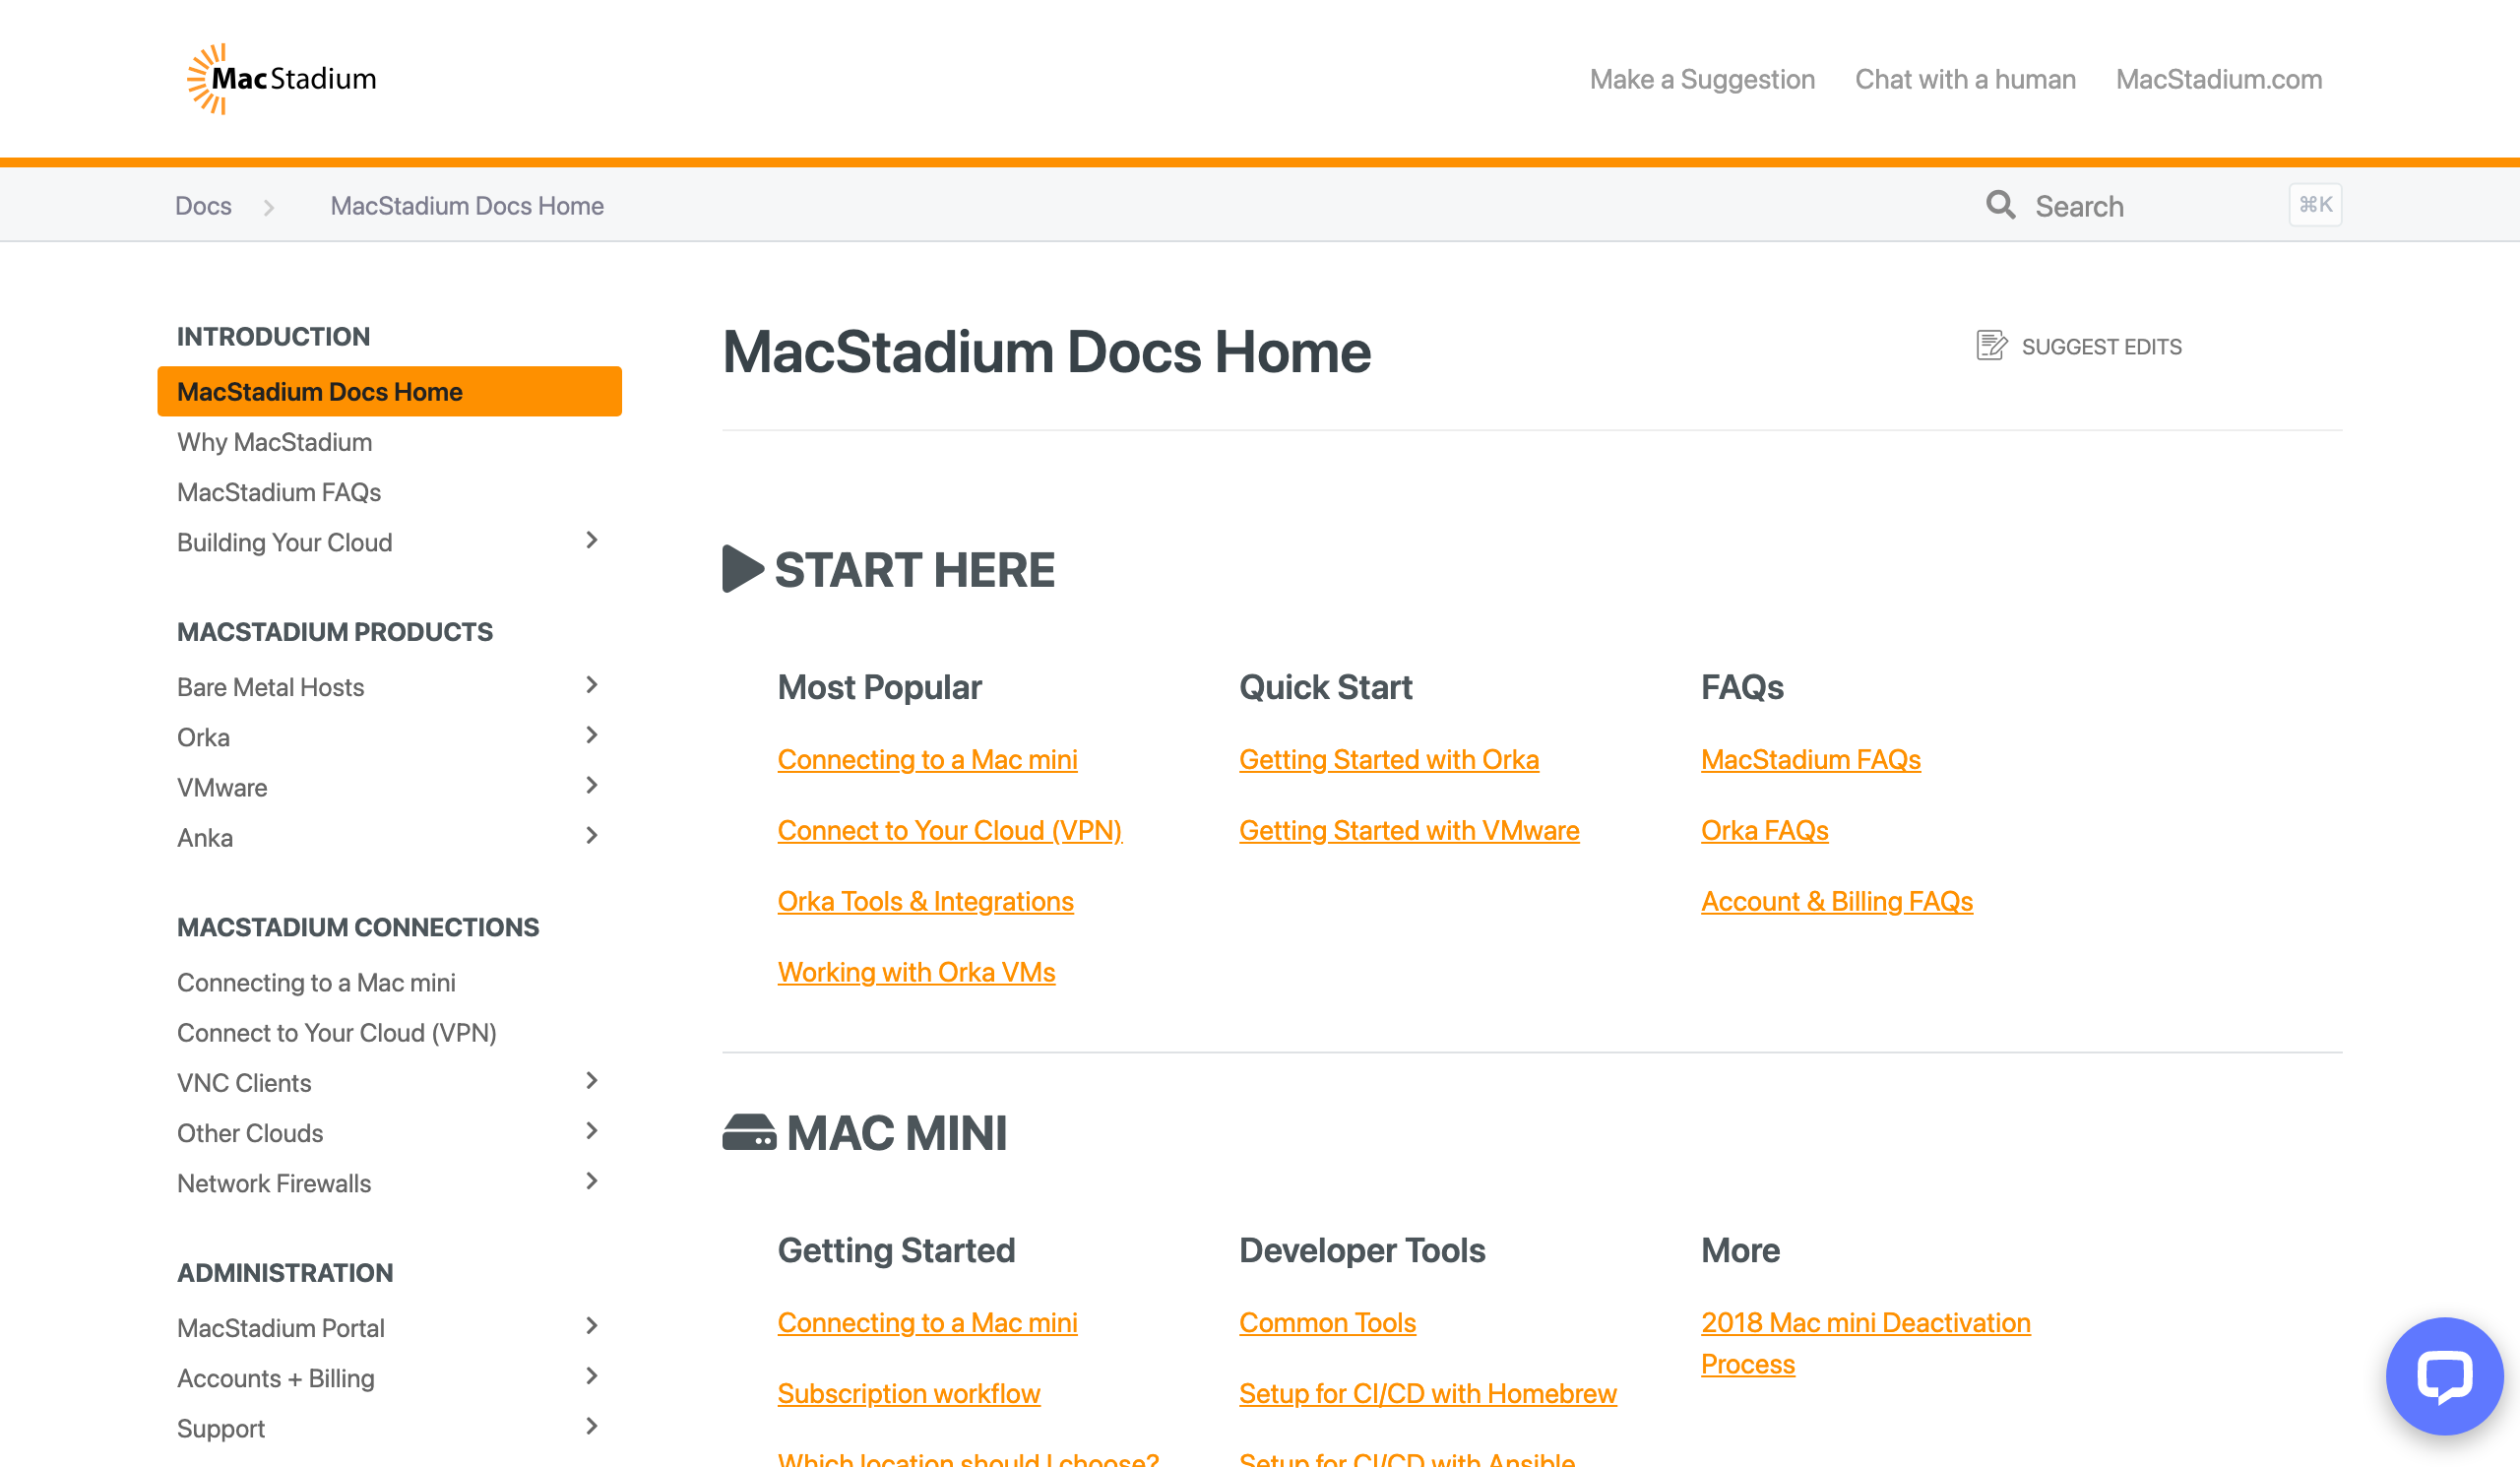Image resolution: width=2520 pixels, height=1467 pixels.
Task: Click the Bare Metal Hosts label
Action: [x=270, y=687]
